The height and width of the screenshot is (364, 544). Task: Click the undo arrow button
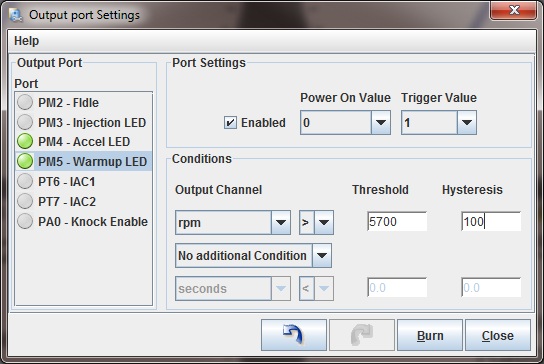pos(294,335)
